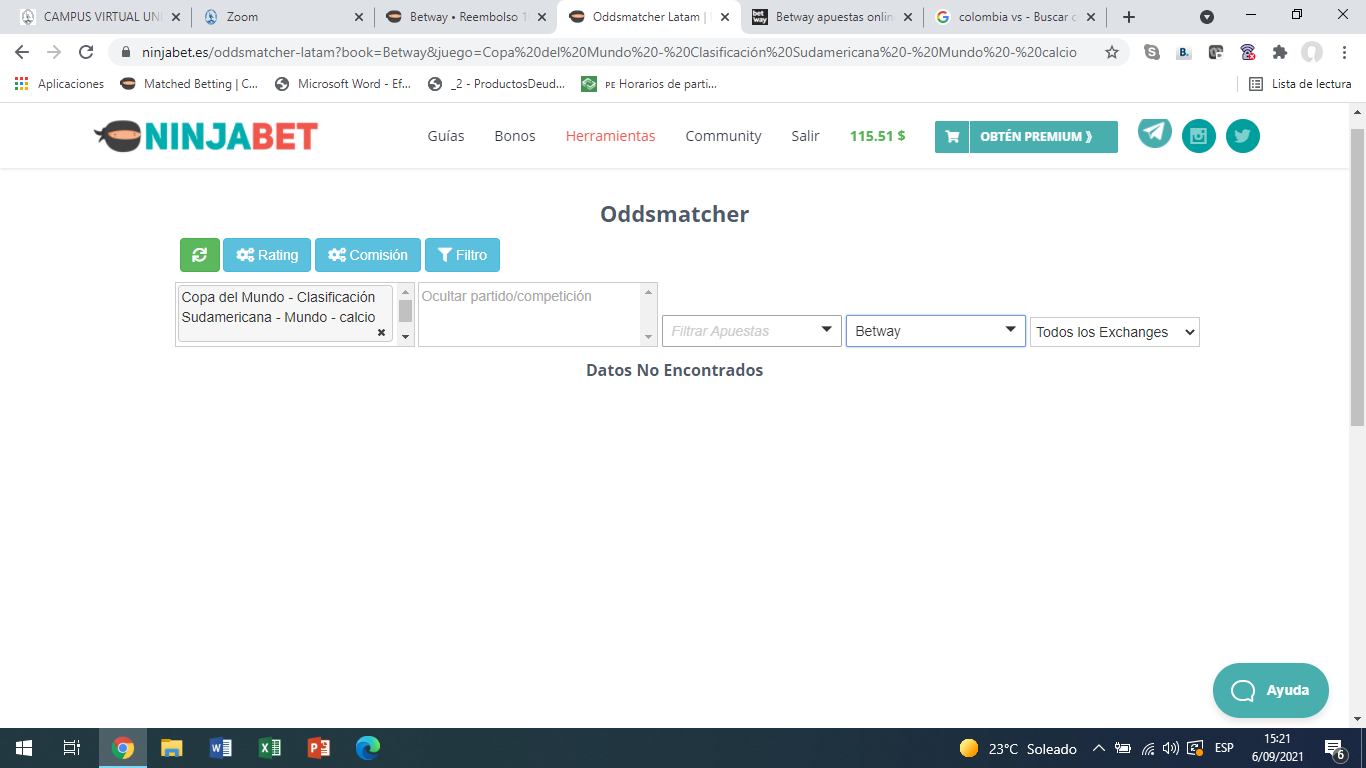
Task: Open a new browser tab
Action: point(1129,17)
